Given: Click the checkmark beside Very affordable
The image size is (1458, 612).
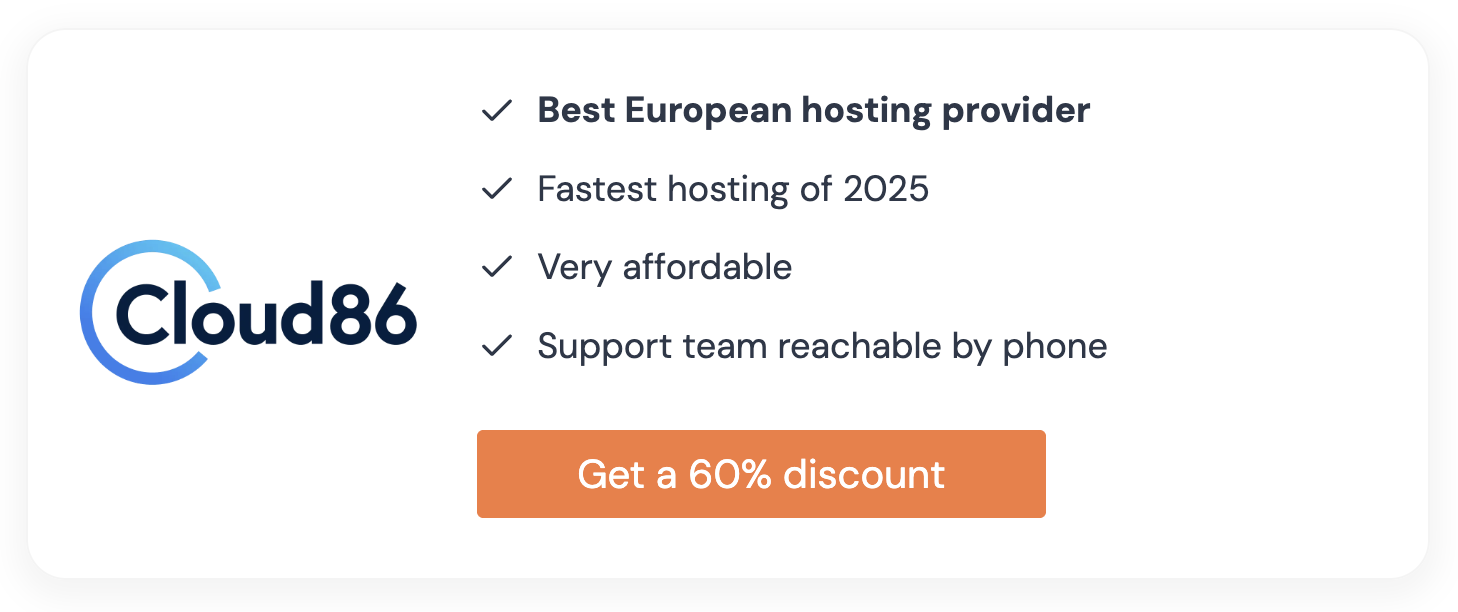Looking at the screenshot, I should (497, 267).
